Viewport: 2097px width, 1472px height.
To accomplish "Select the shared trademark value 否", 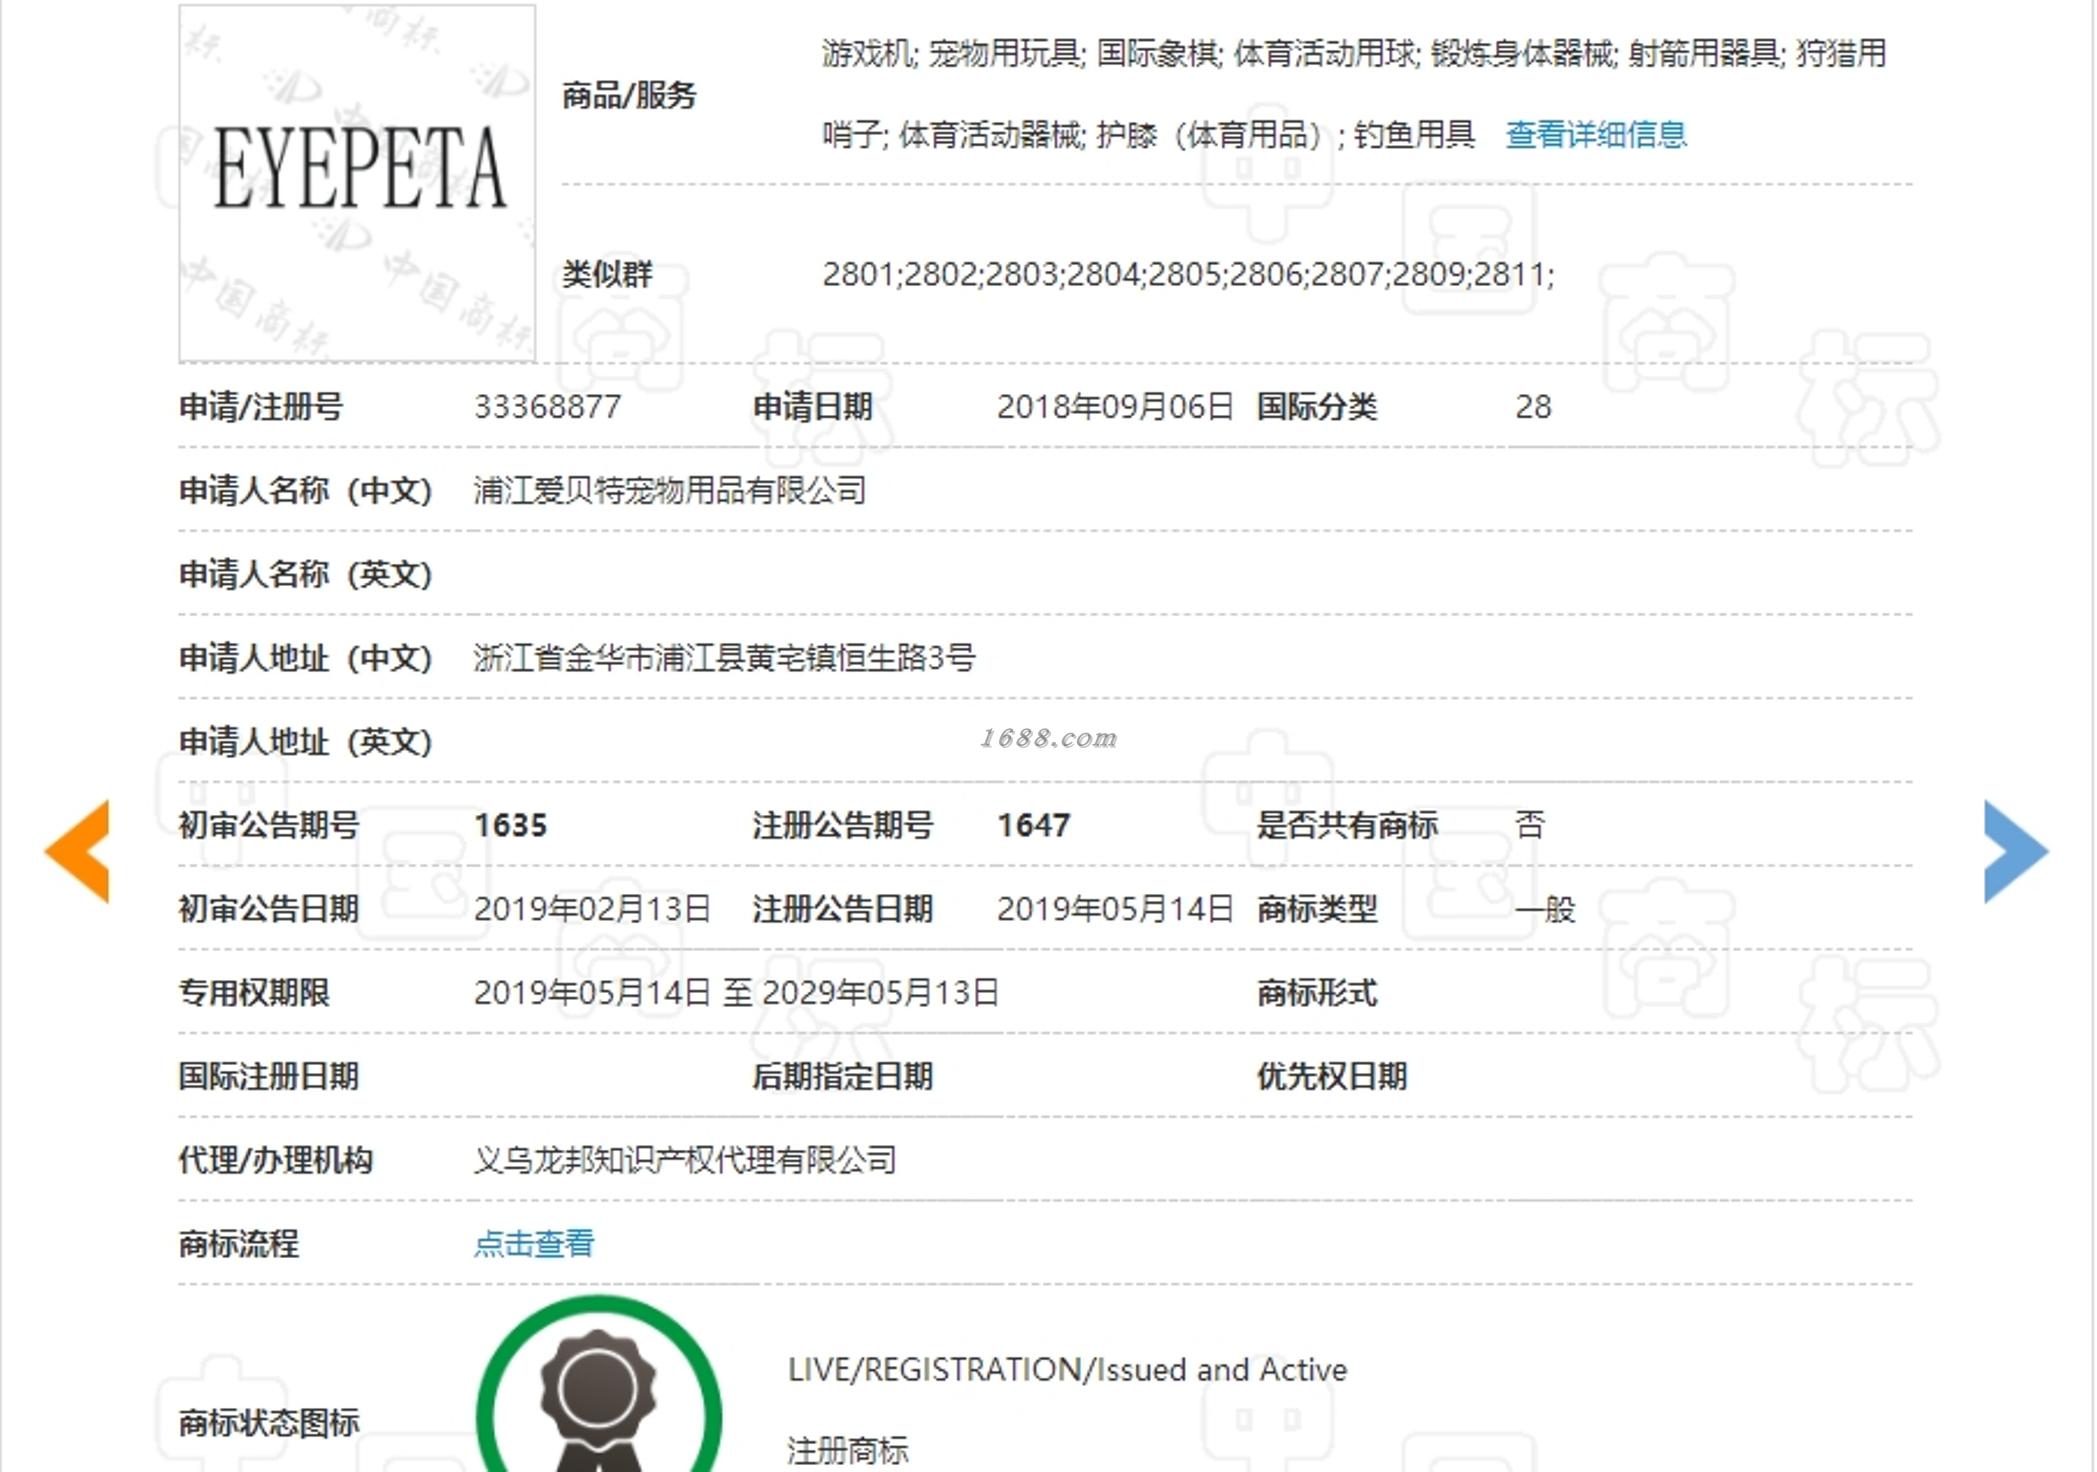I will point(1530,825).
